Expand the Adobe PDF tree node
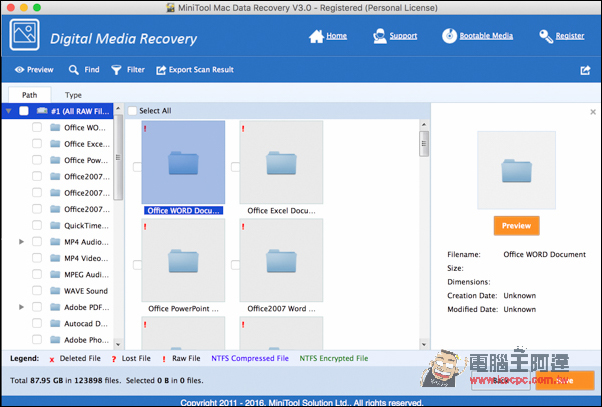This screenshot has height=407, width=602. click(x=22, y=307)
